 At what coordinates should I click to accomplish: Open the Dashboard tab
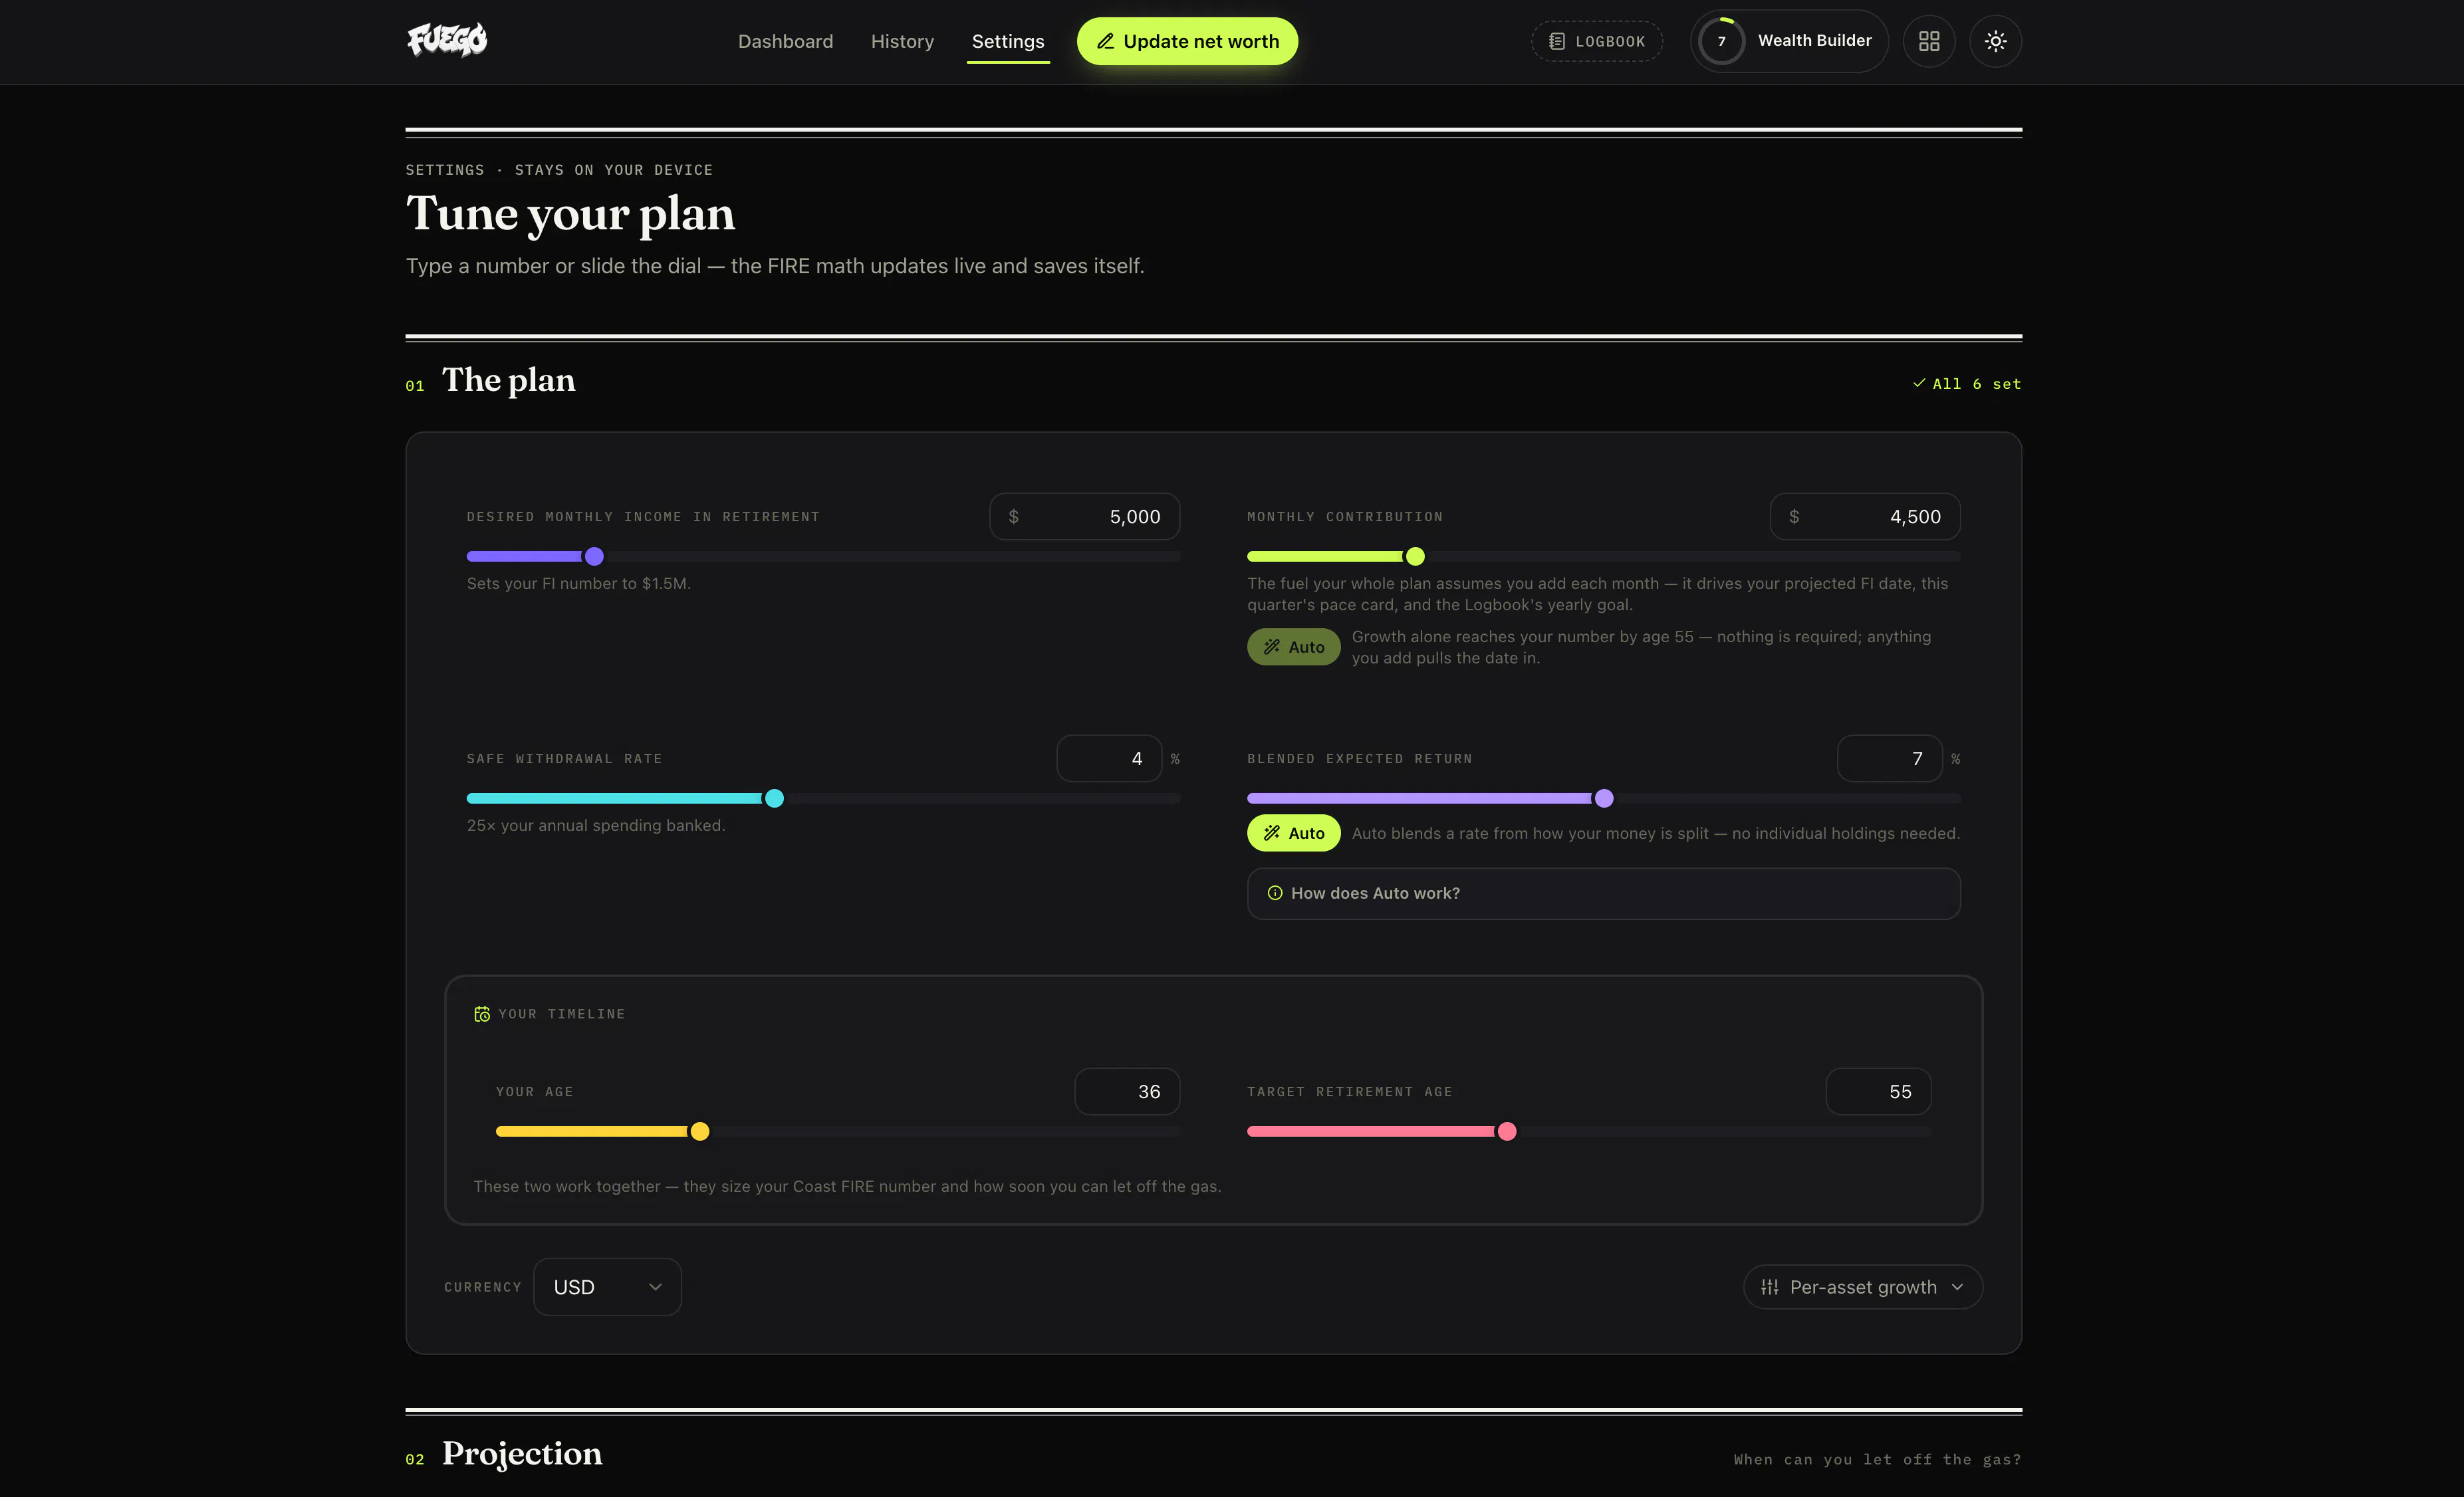(785, 41)
